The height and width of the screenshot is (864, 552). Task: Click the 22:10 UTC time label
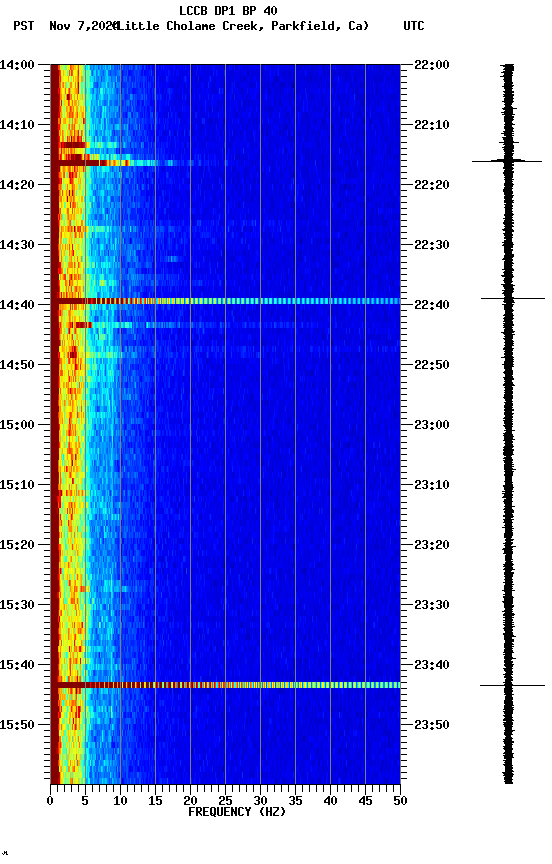(432, 125)
